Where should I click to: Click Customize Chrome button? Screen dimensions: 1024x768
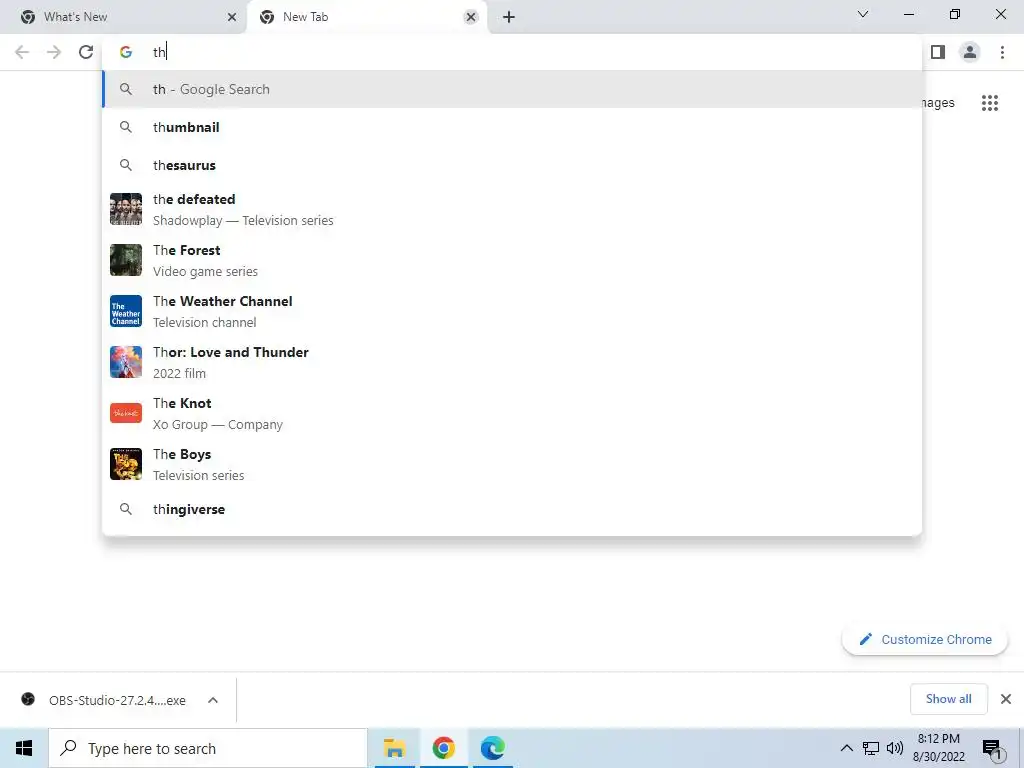pyautogui.click(x=925, y=639)
